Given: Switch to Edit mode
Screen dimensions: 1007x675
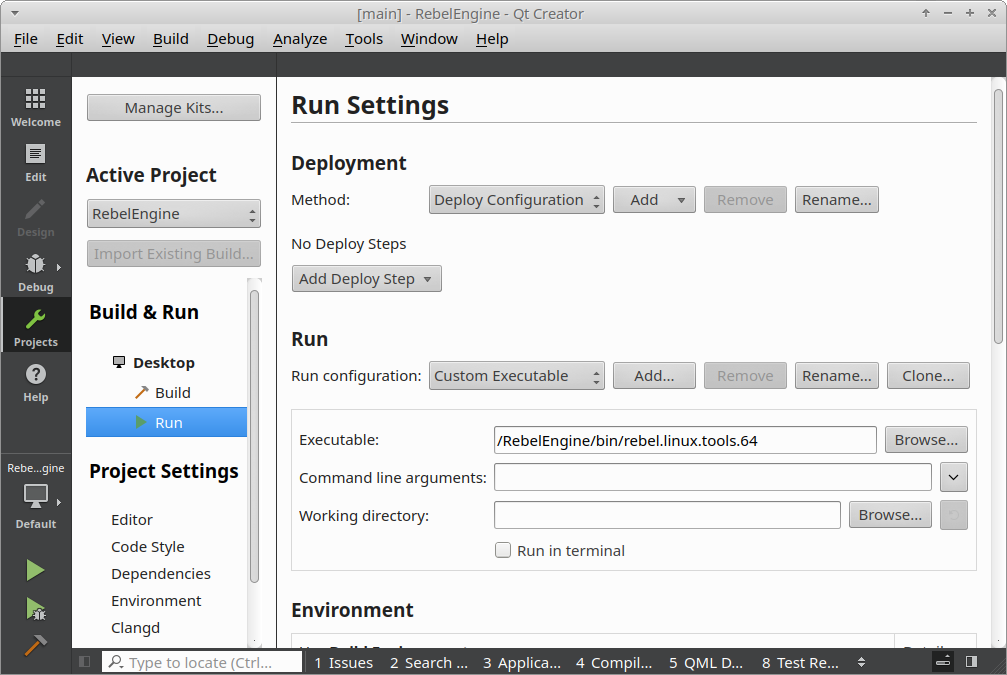Looking at the screenshot, I should pyautogui.click(x=35, y=162).
